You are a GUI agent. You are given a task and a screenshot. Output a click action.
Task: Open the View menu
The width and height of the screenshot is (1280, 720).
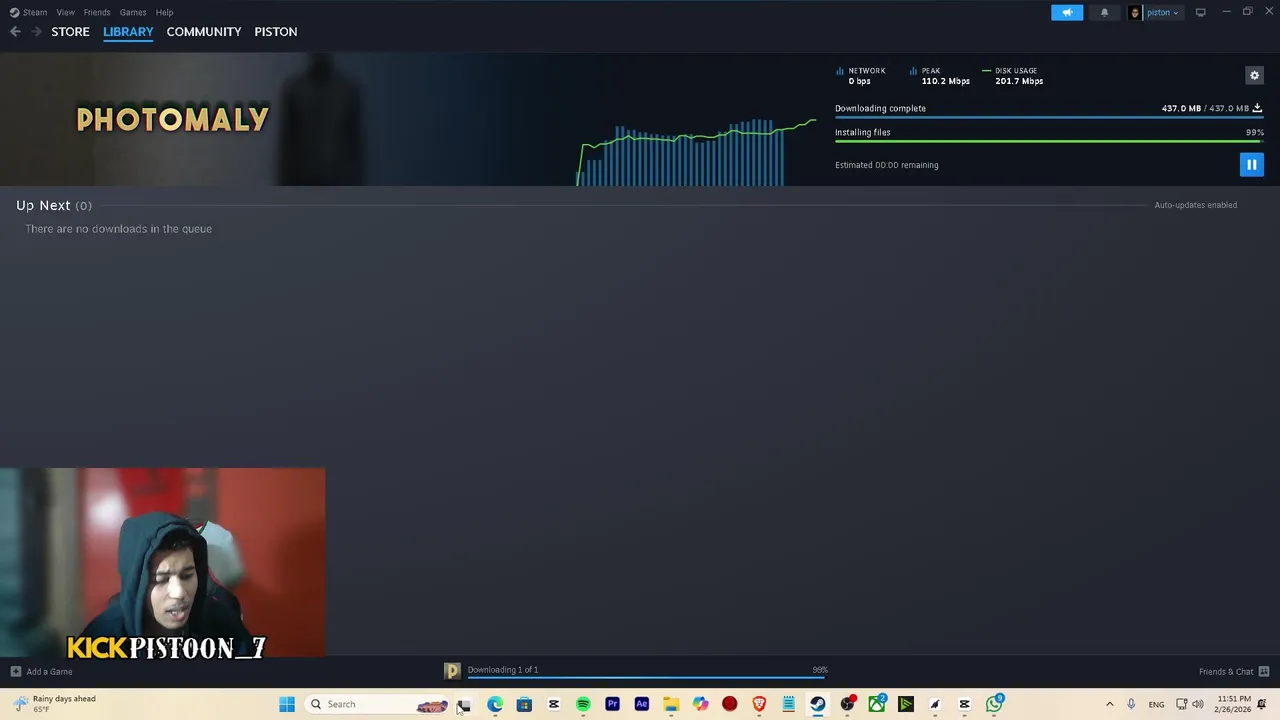point(65,12)
